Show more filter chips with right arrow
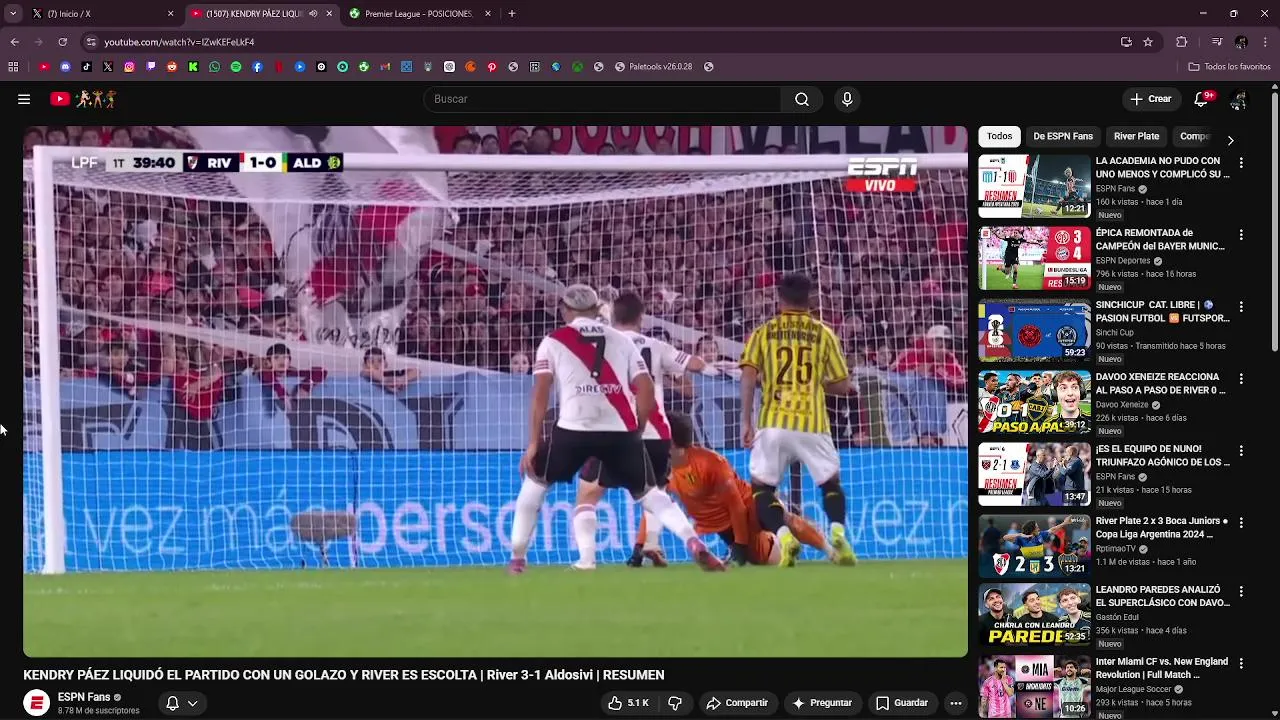 [1230, 140]
